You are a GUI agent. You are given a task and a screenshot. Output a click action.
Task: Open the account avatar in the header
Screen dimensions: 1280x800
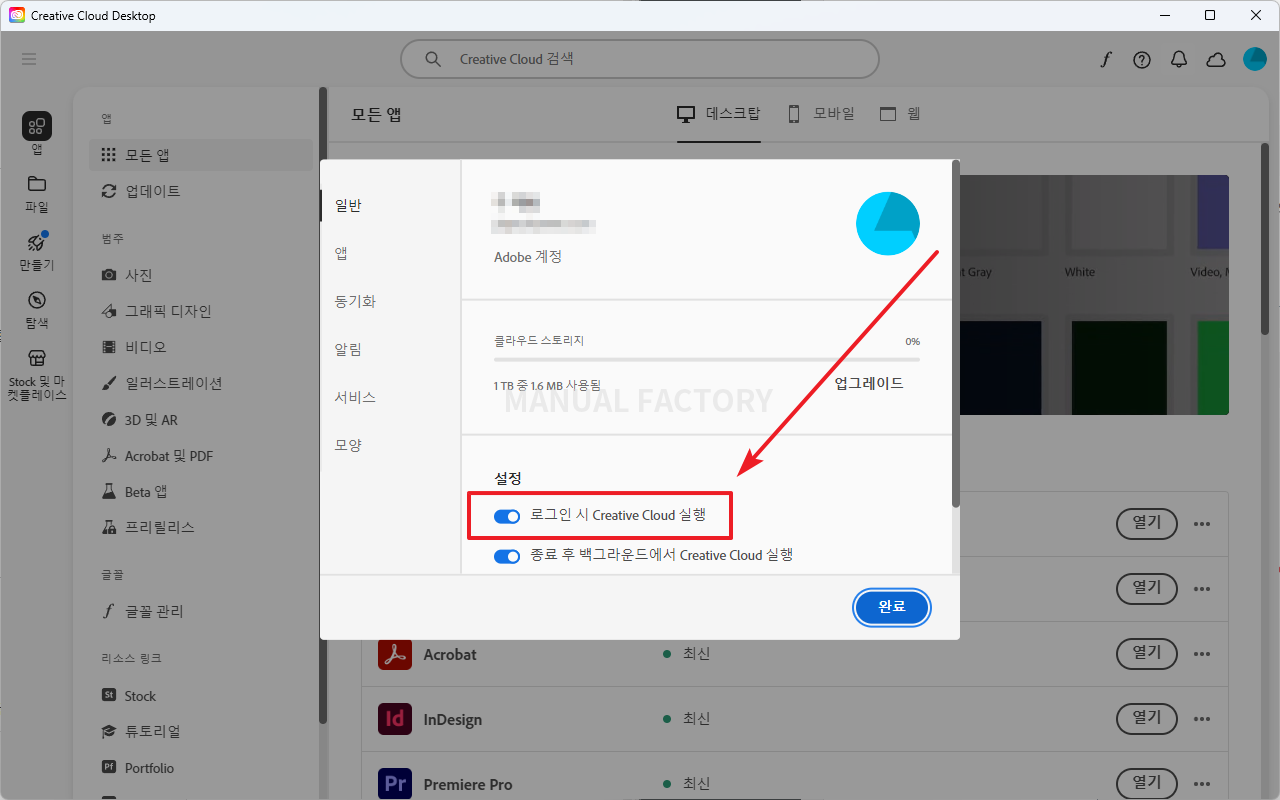point(1255,59)
